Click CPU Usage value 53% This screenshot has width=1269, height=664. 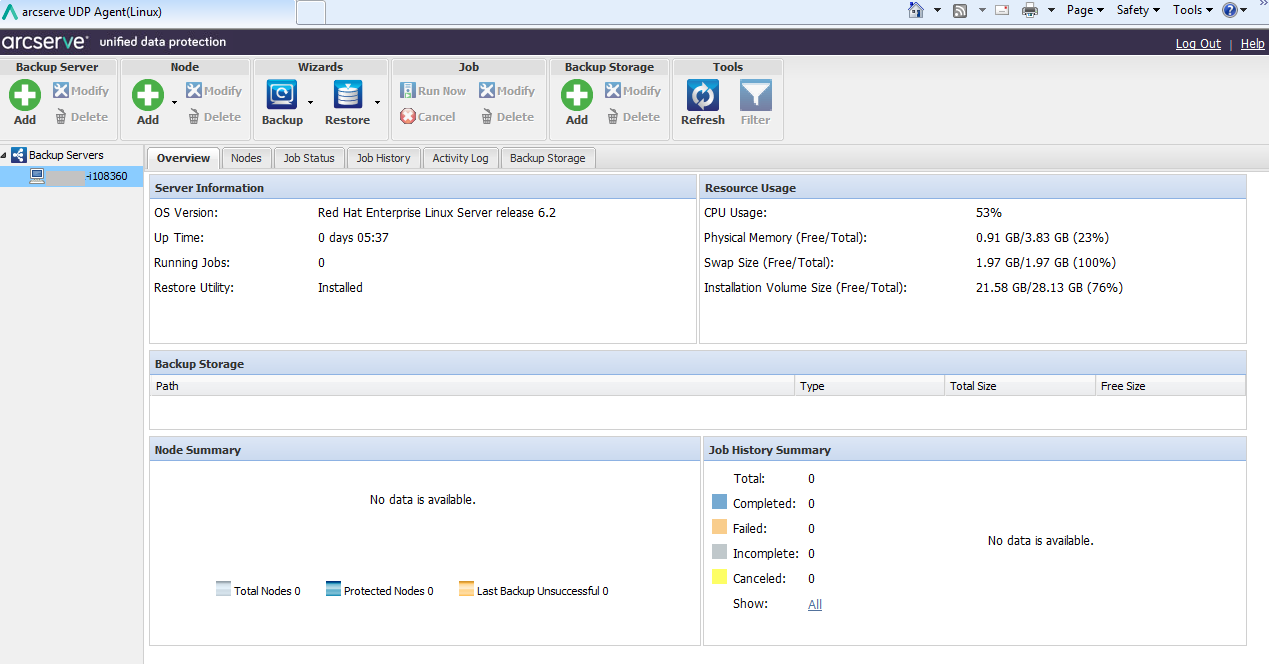(989, 213)
